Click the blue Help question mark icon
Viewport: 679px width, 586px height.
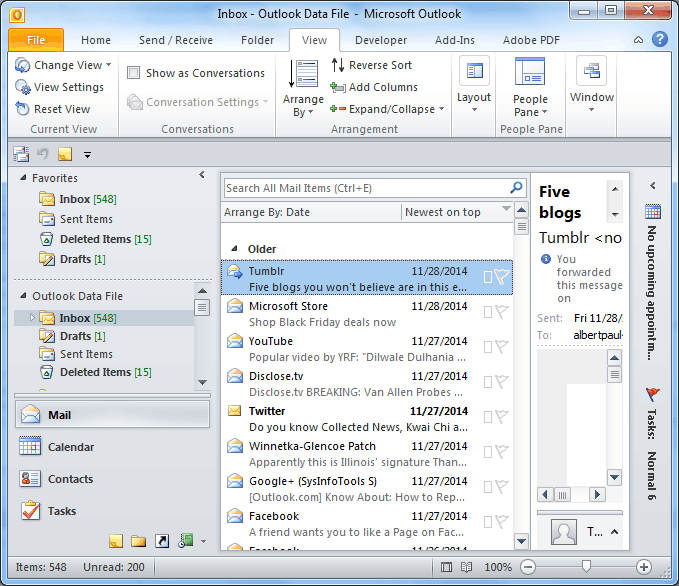660,39
